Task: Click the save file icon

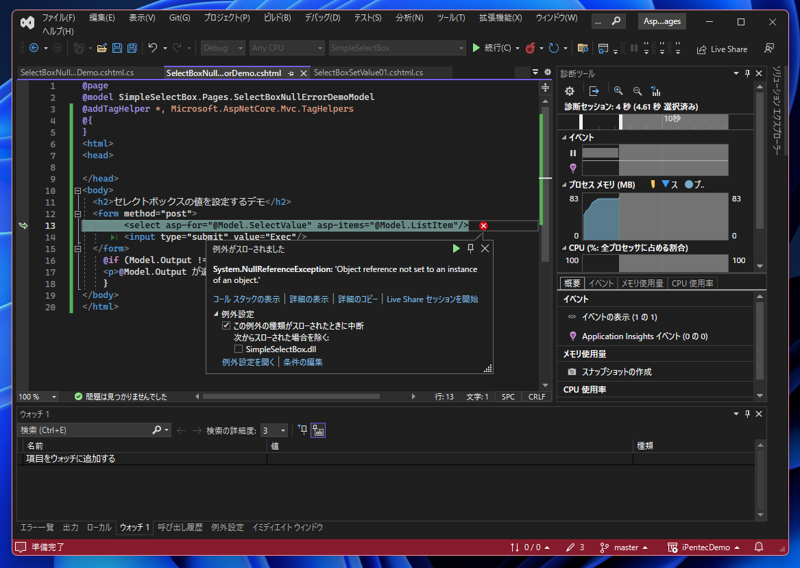Action: click(117, 48)
